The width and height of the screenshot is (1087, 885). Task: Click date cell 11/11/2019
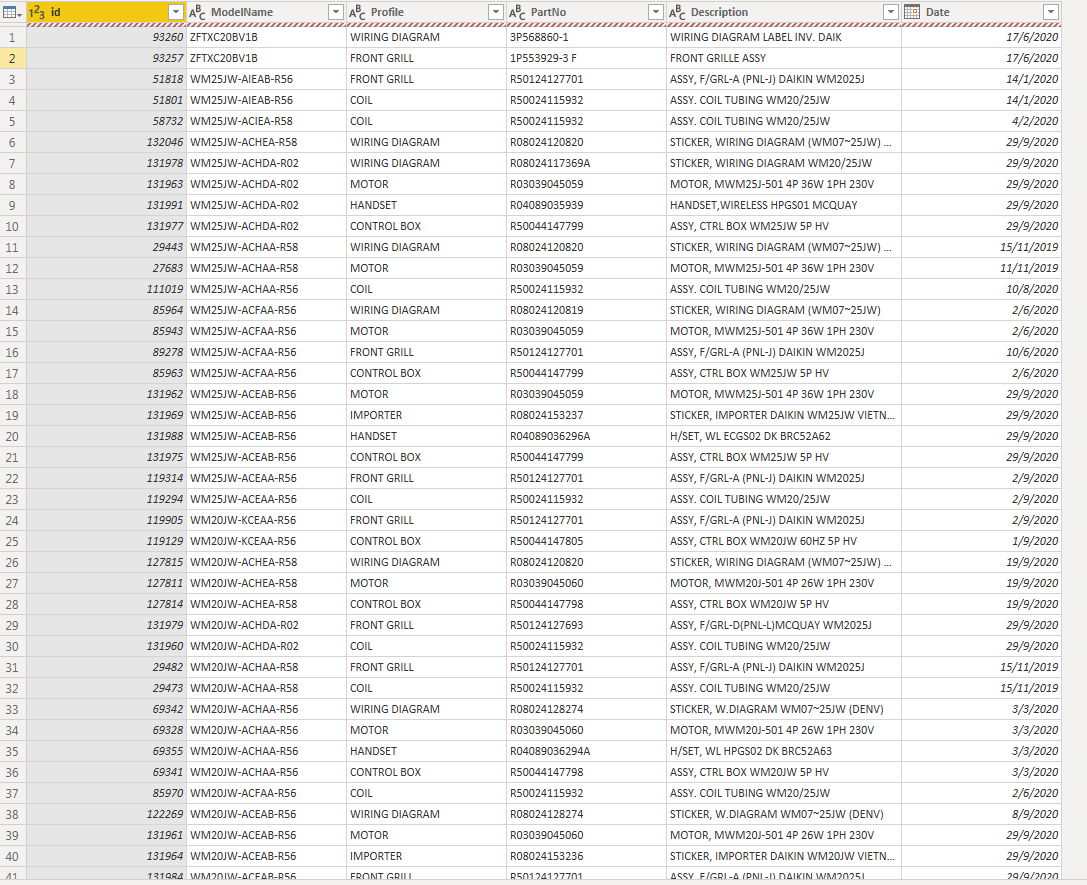coord(982,268)
